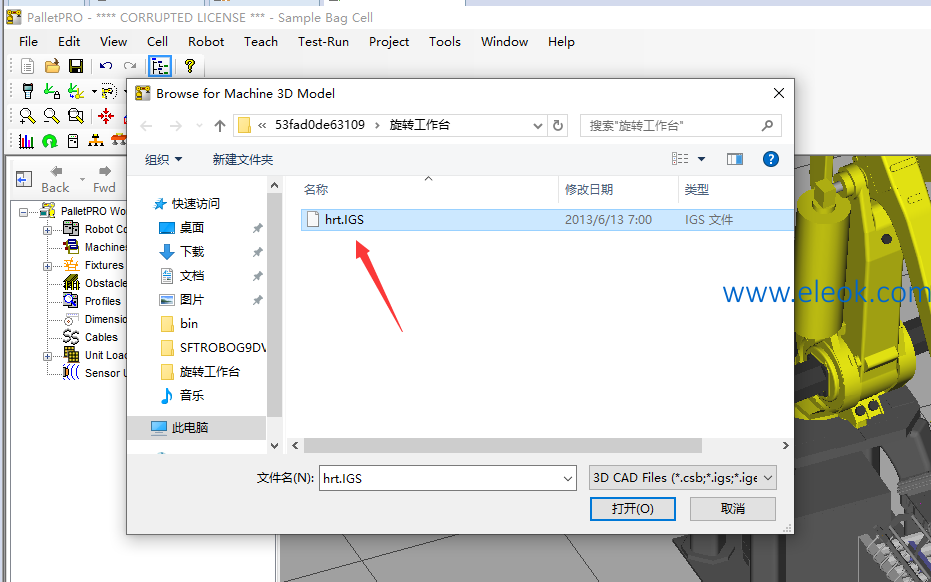Open the Cell menu

click(x=157, y=42)
